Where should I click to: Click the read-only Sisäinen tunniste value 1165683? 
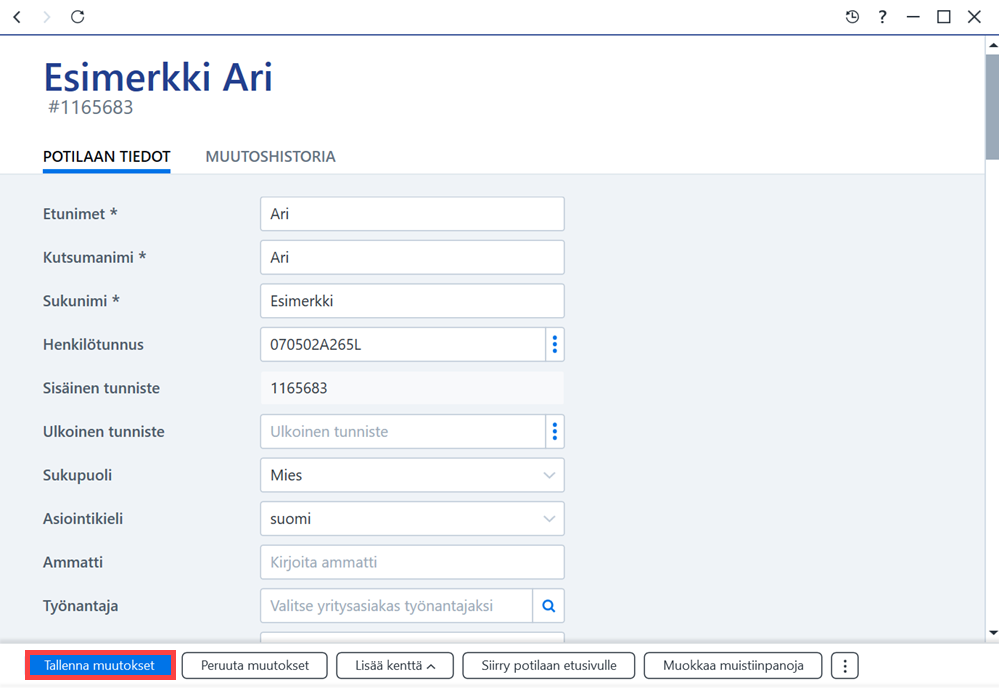(412, 388)
